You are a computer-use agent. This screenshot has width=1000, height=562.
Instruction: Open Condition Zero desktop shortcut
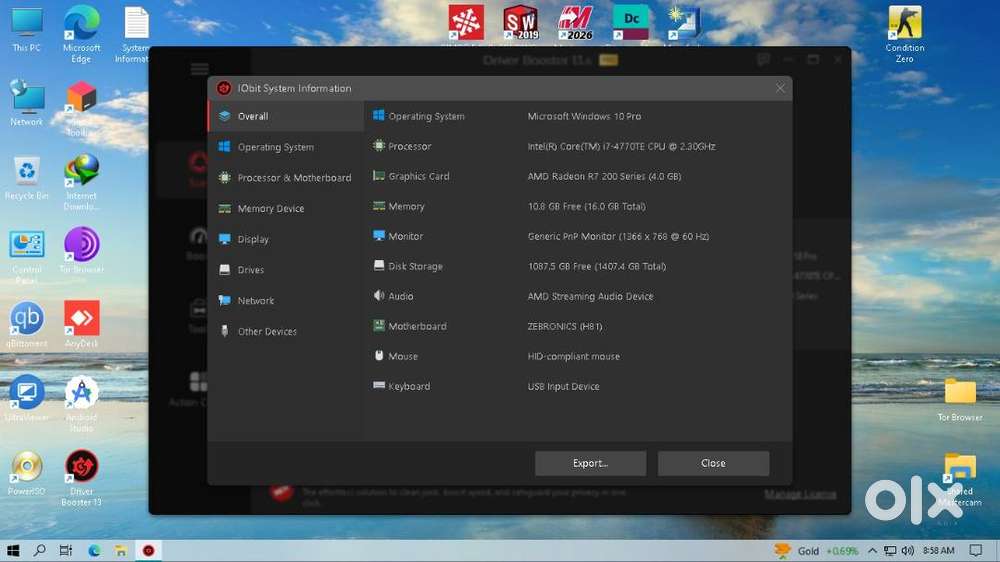coord(904,33)
